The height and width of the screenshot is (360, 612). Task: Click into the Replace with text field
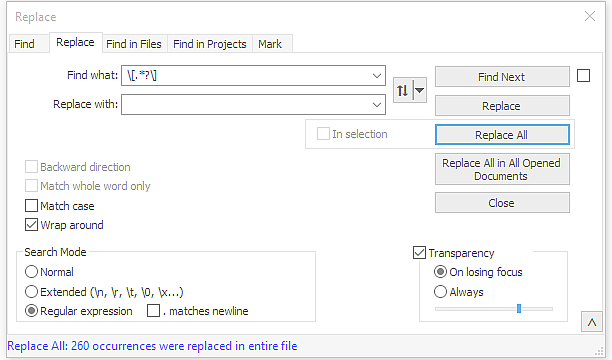point(246,105)
